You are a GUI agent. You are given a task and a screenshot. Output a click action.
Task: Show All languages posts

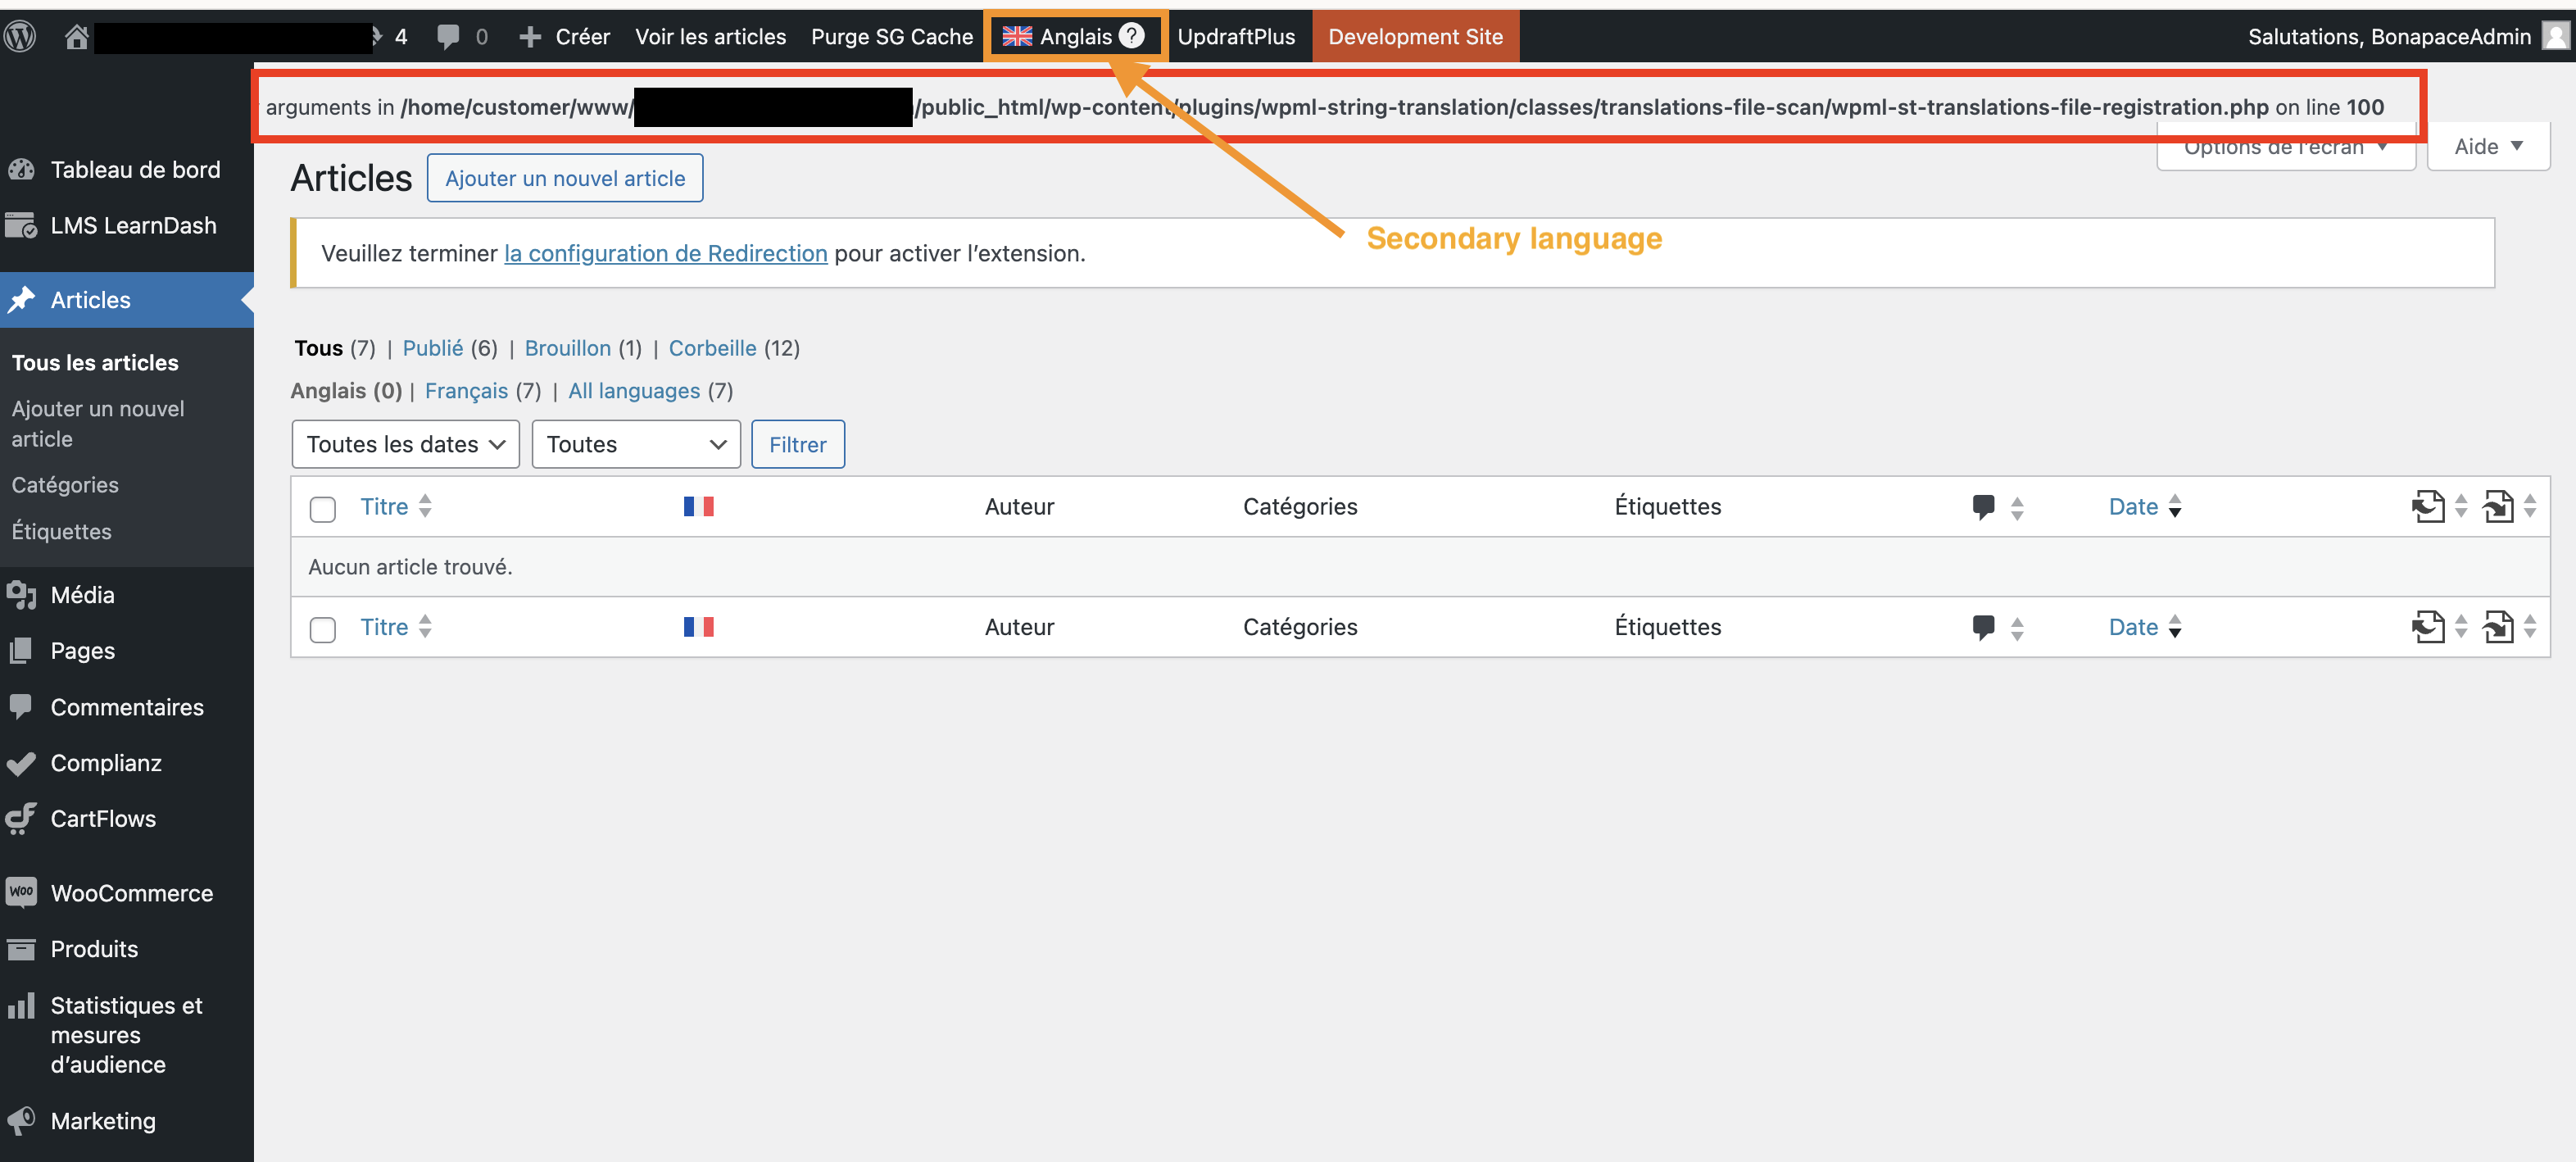tap(634, 391)
